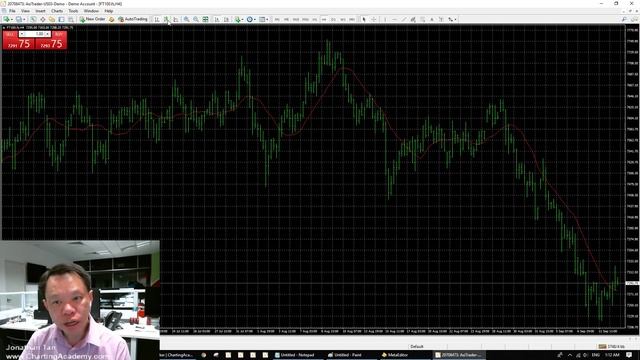Click the Search magnifier icon
Image resolution: width=640 pixels, height=360 pixels.
[624, 19]
